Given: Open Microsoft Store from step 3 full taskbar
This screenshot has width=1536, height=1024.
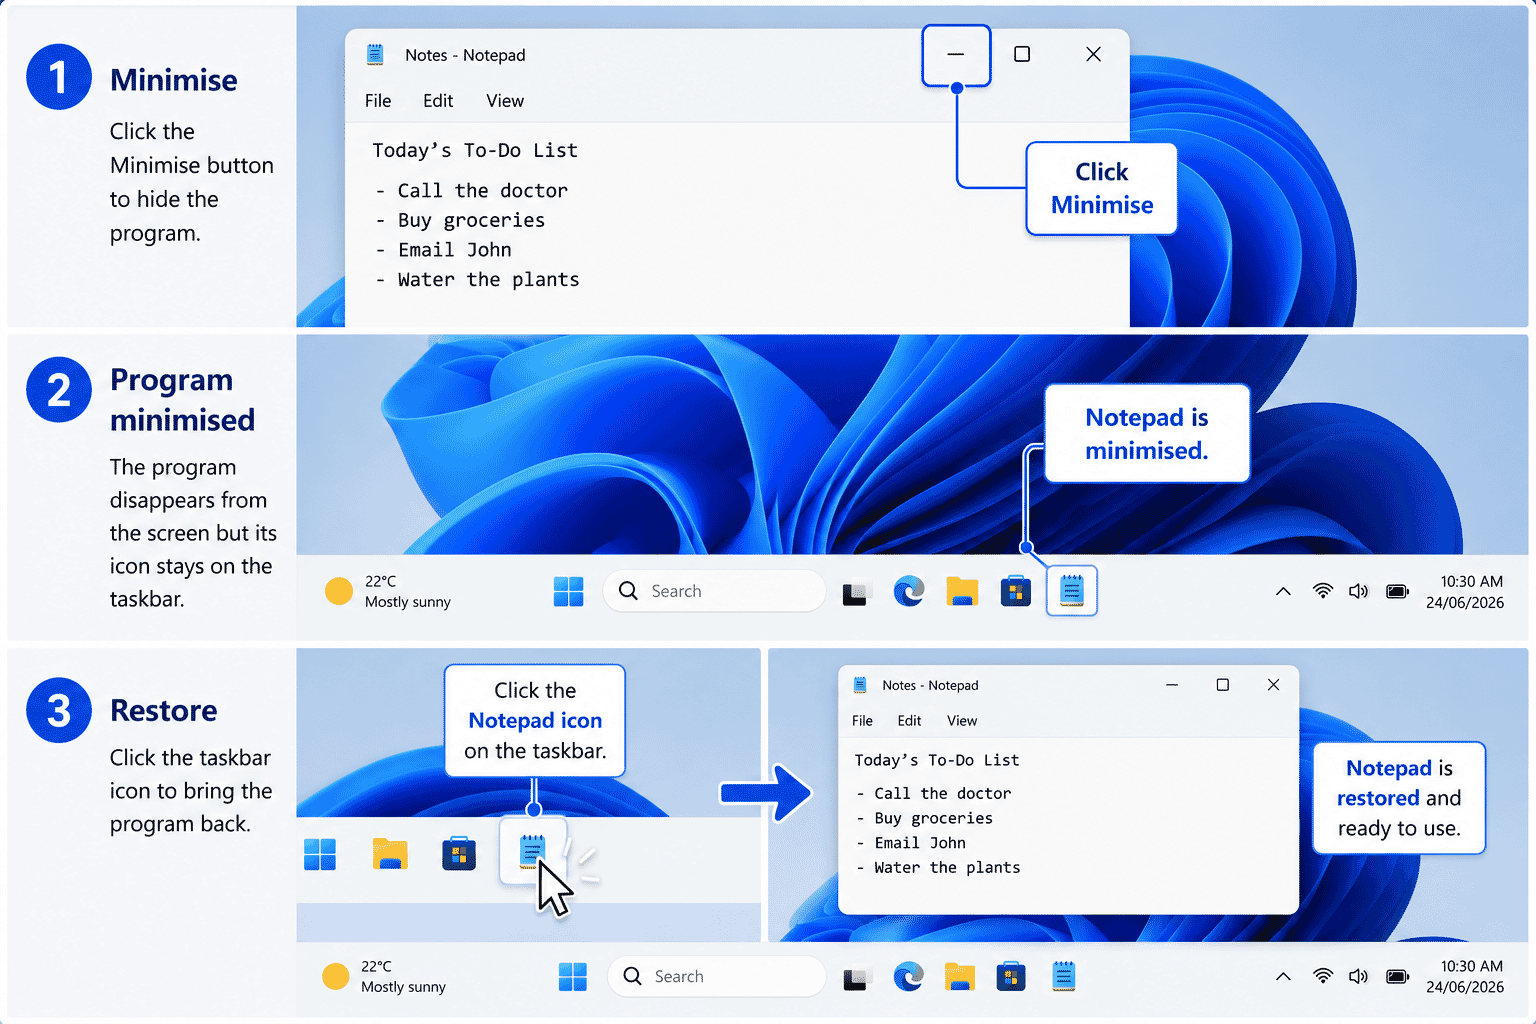Looking at the screenshot, I should [1011, 976].
